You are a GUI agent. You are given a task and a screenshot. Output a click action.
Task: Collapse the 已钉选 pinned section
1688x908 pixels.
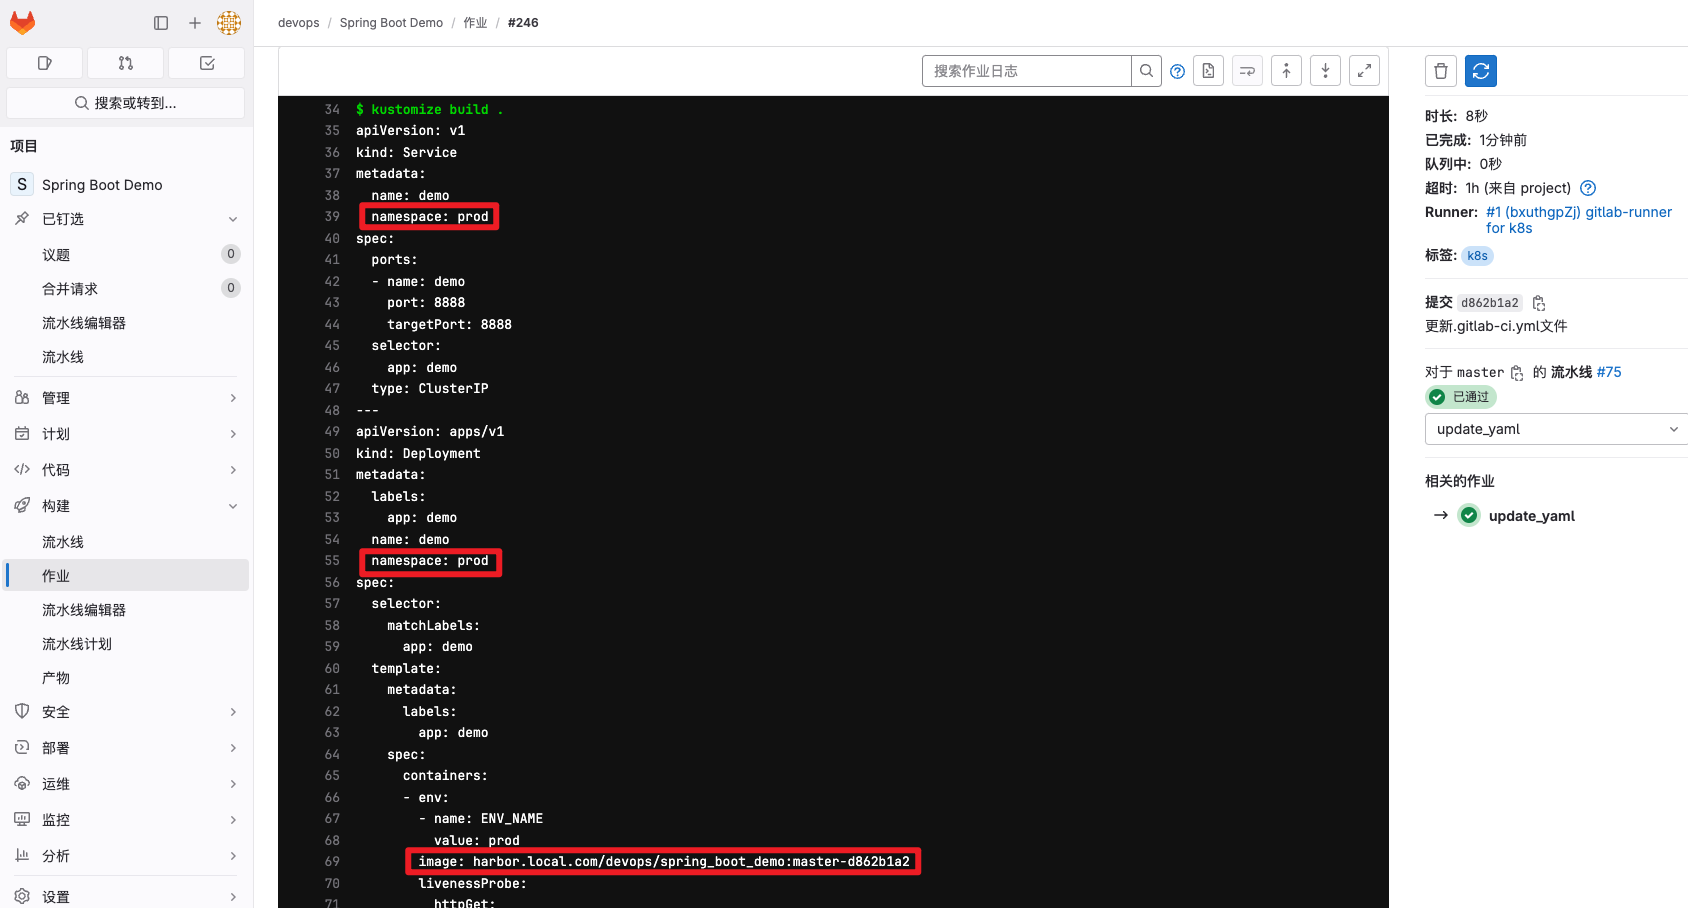click(x=232, y=219)
